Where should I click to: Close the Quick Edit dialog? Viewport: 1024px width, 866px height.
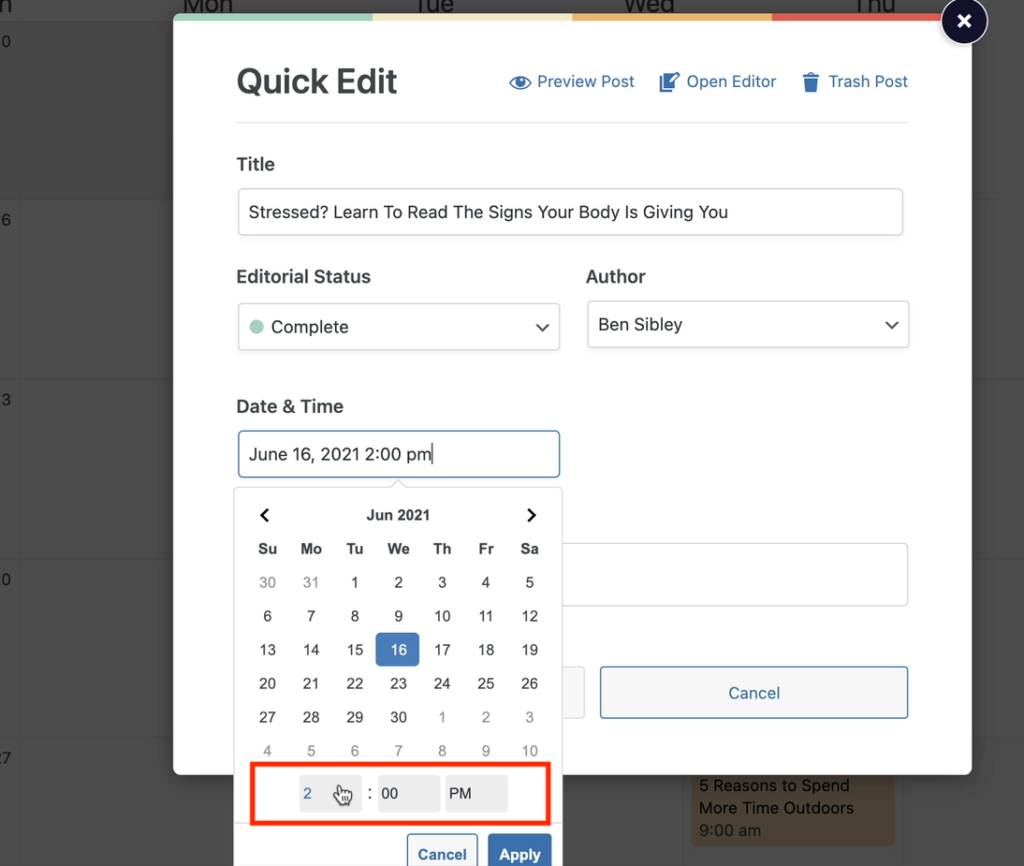click(x=964, y=21)
